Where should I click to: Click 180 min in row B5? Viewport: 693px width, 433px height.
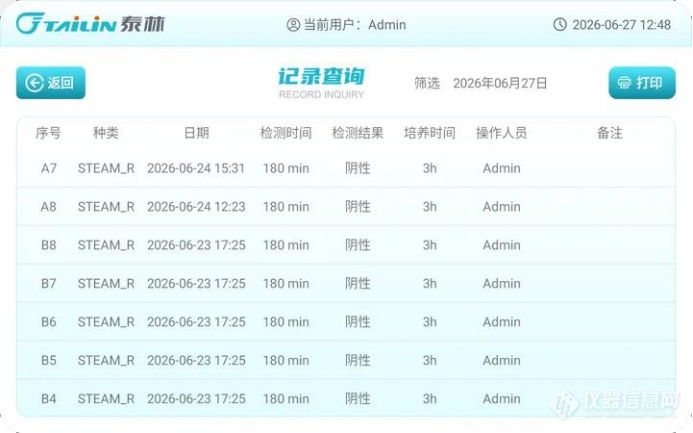pyautogui.click(x=286, y=361)
